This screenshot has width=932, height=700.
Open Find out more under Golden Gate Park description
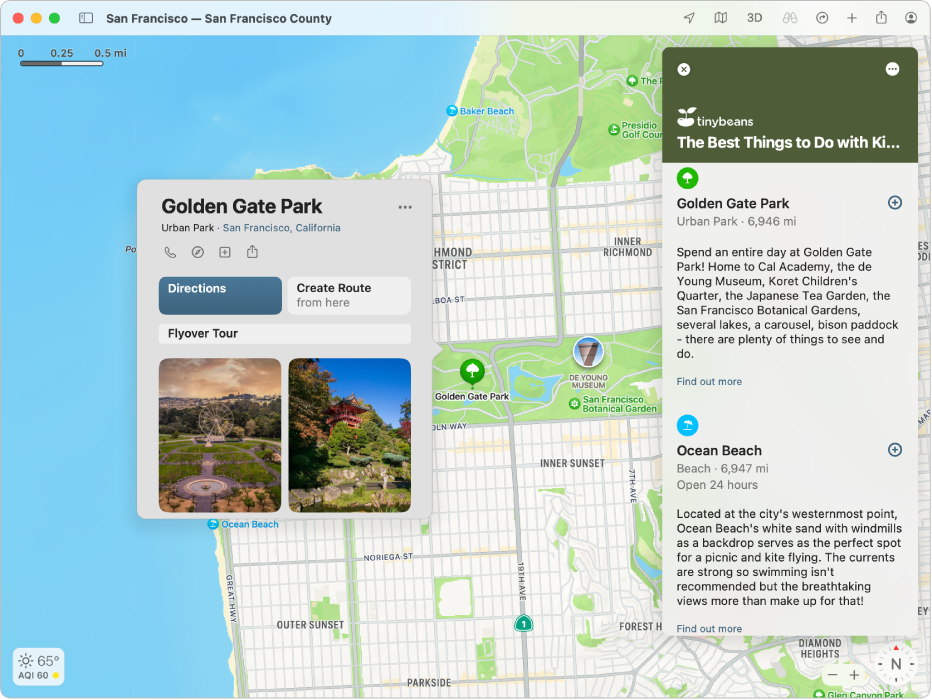pyautogui.click(x=709, y=381)
